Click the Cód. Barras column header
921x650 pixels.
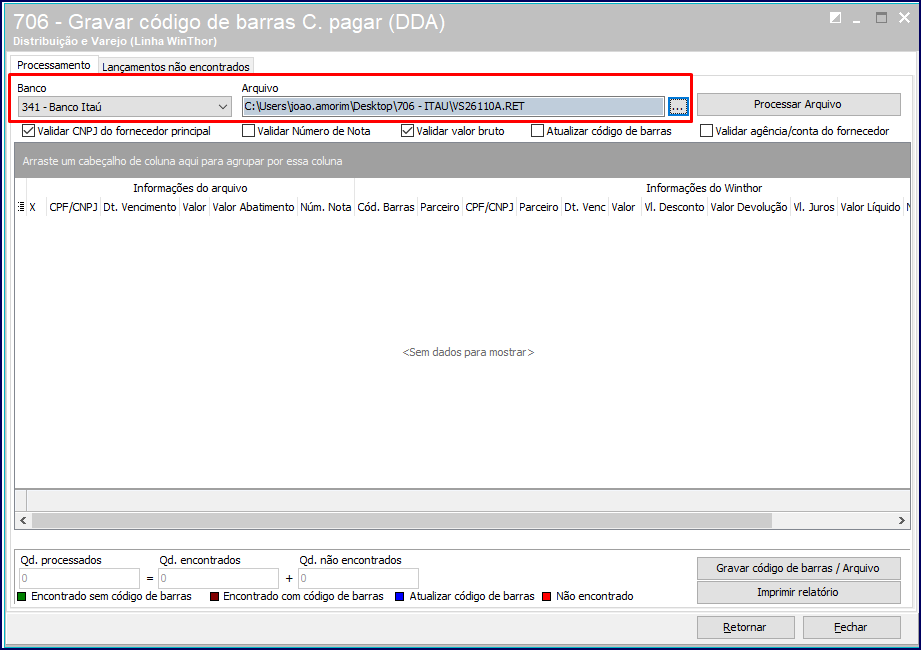[x=386, y=207]
